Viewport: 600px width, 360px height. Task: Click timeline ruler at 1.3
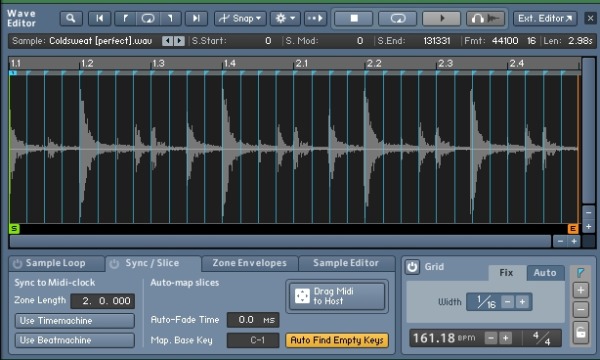tap(158, 63)
